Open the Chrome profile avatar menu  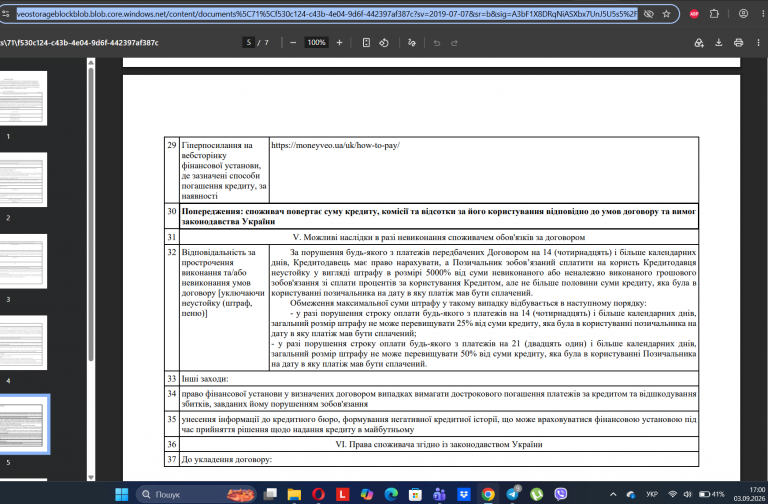[x=743, y=14]
